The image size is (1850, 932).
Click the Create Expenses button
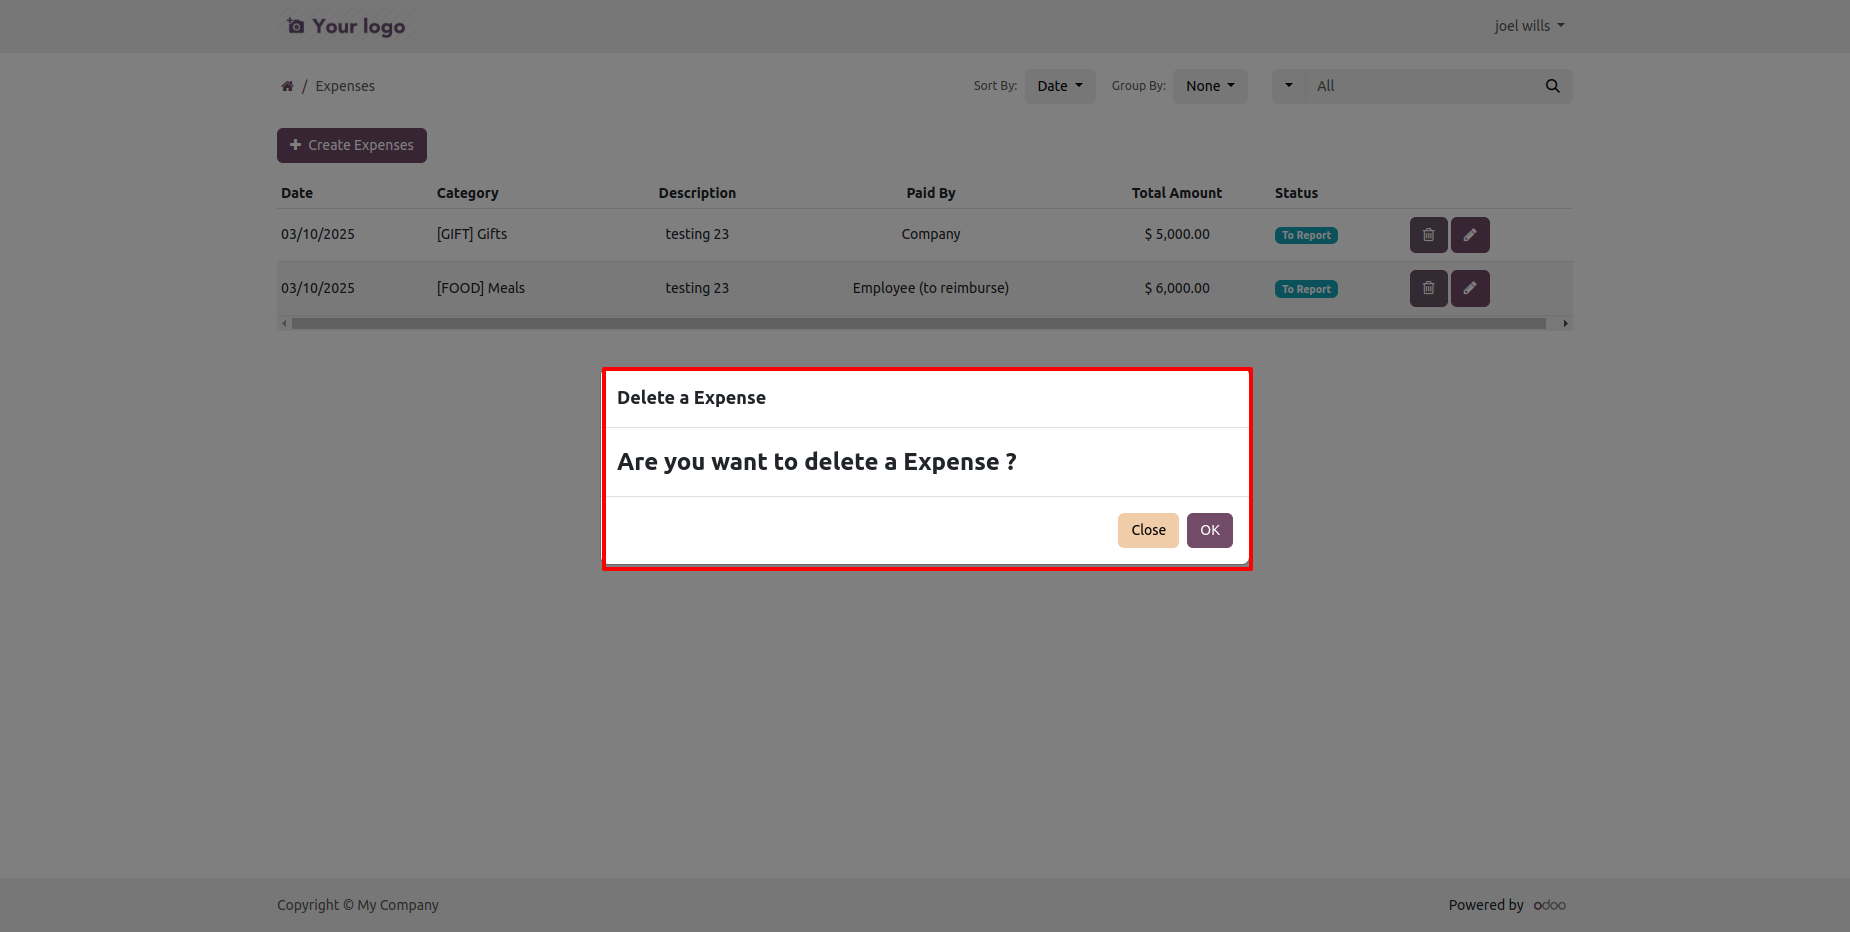(352, 145)
